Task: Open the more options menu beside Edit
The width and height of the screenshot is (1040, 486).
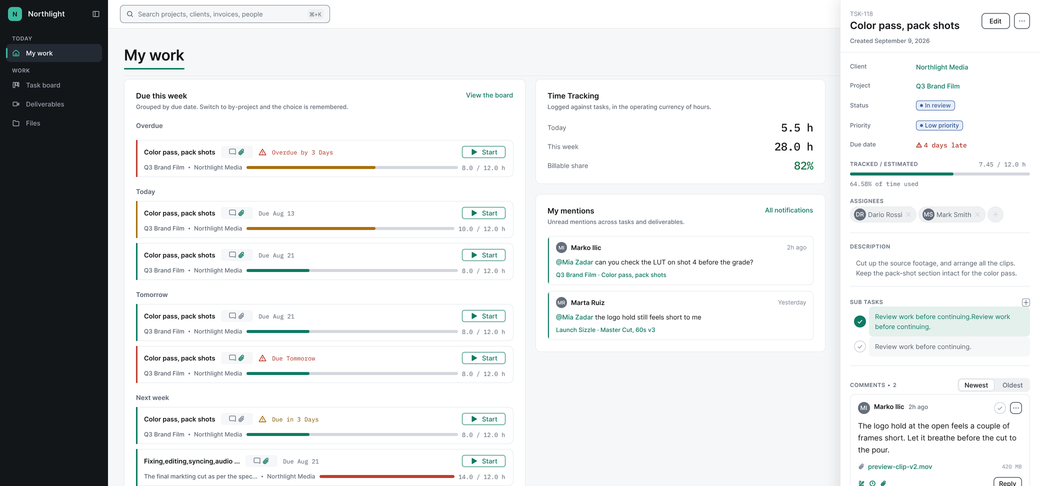Action: [1021, 21]
